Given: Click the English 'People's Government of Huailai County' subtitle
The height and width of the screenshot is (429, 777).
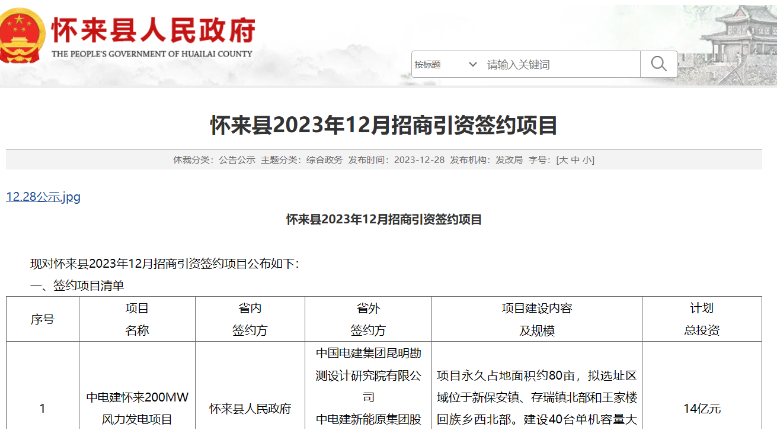Looking at the screenshot, I should (152, 54).
